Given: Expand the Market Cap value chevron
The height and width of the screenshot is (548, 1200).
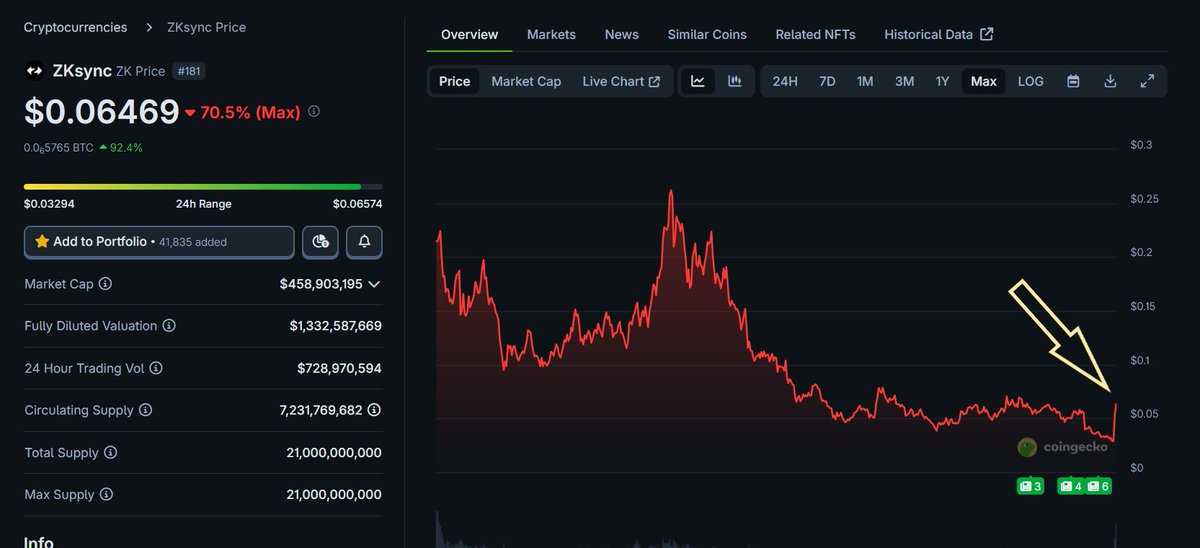Looking at the screenshot, I should [374, 284].
